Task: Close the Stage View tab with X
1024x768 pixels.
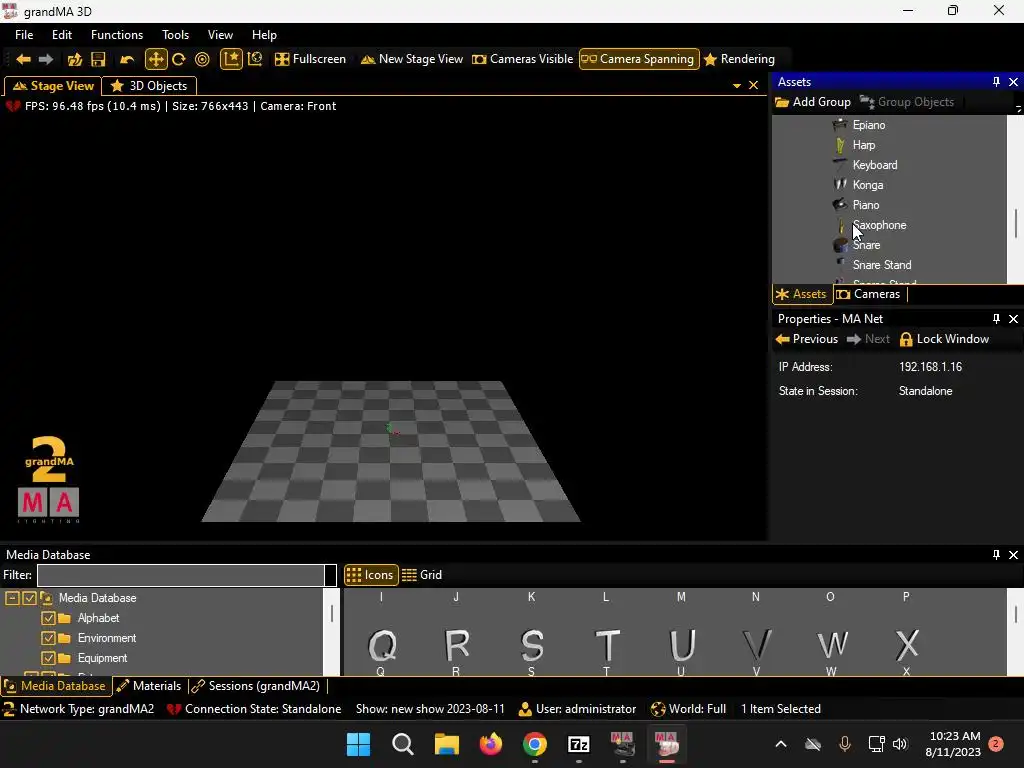Action: (753, 86)
